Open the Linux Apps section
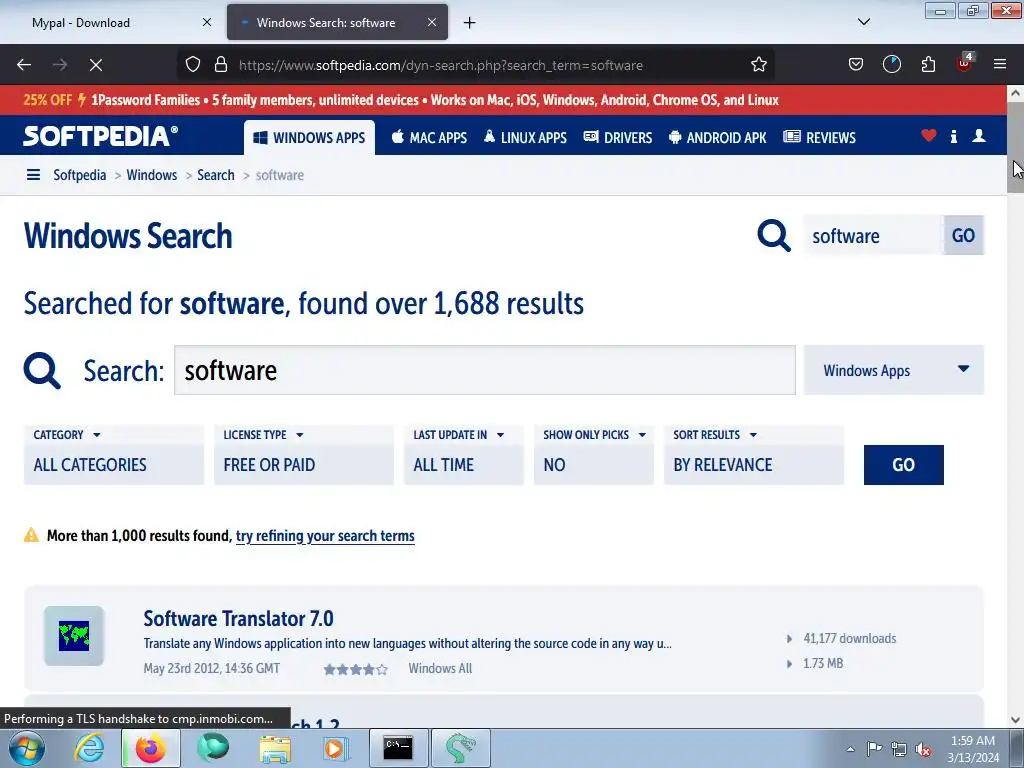Image resolution: width=1024 pixels, height=768 pixels. [525, 138]
